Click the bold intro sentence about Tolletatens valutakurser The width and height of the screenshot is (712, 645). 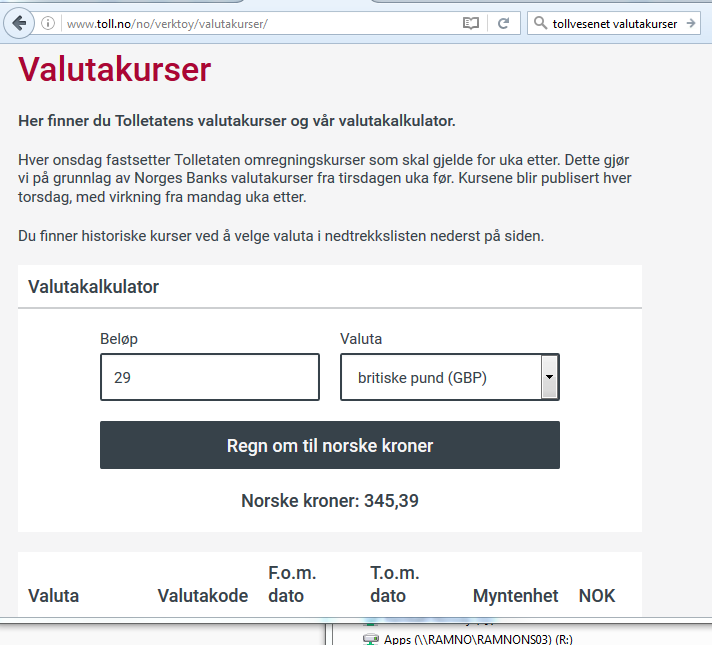(x=237, y=121)
